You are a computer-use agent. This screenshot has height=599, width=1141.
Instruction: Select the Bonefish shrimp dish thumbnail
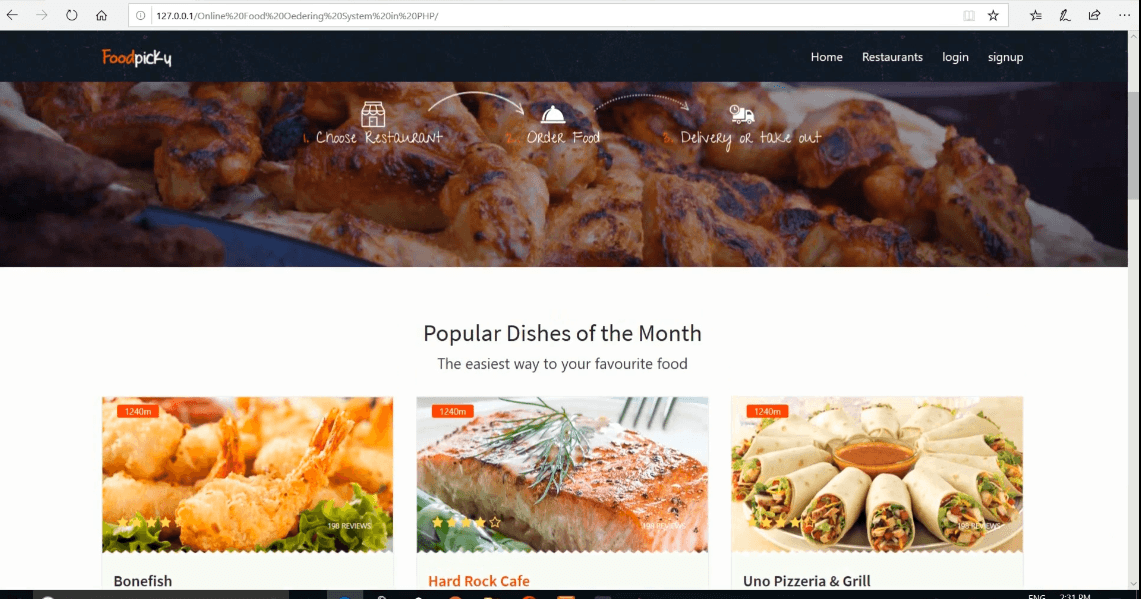click(247, 475)
